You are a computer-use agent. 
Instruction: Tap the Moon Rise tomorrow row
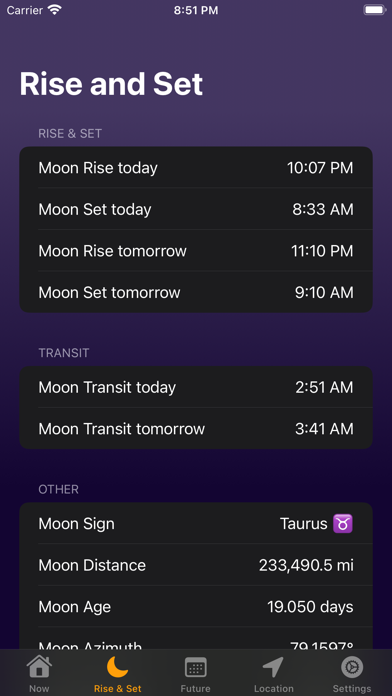pyautogui.click(x=196, y=251)
